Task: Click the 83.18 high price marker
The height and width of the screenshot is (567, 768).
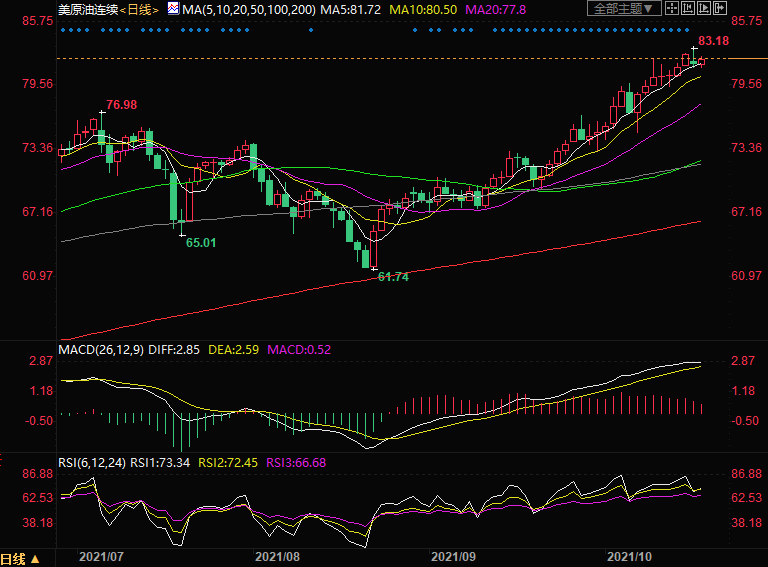Action: [713, 41]
